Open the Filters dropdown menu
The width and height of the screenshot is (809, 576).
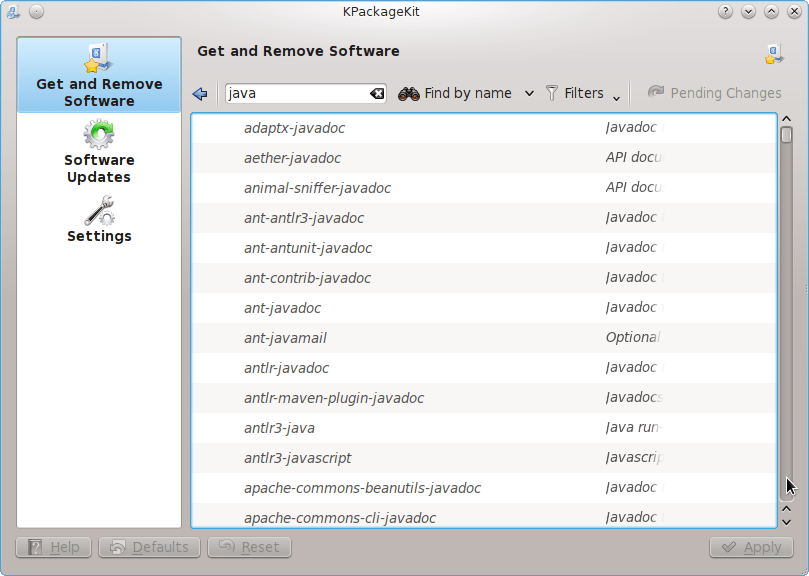click(x=583, y=93)
